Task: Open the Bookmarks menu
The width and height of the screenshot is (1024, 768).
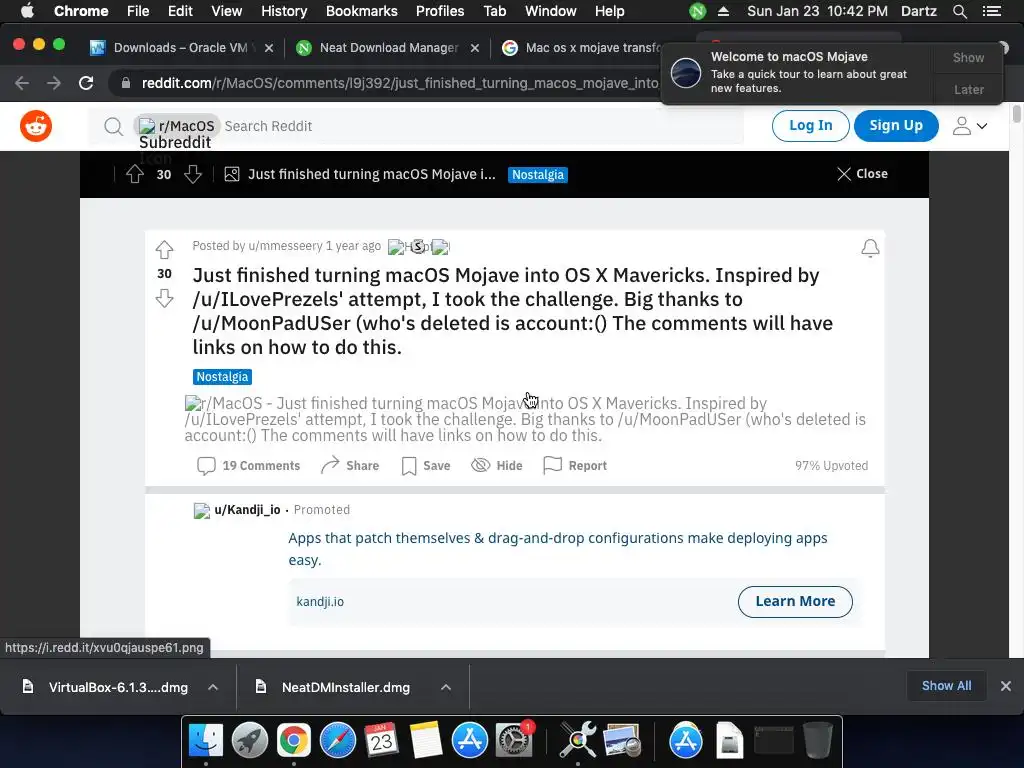Action: (361, 11)
